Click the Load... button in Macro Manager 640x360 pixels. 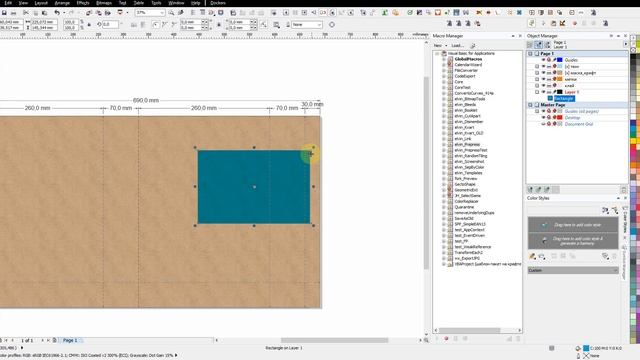click(x=458, y=46)
